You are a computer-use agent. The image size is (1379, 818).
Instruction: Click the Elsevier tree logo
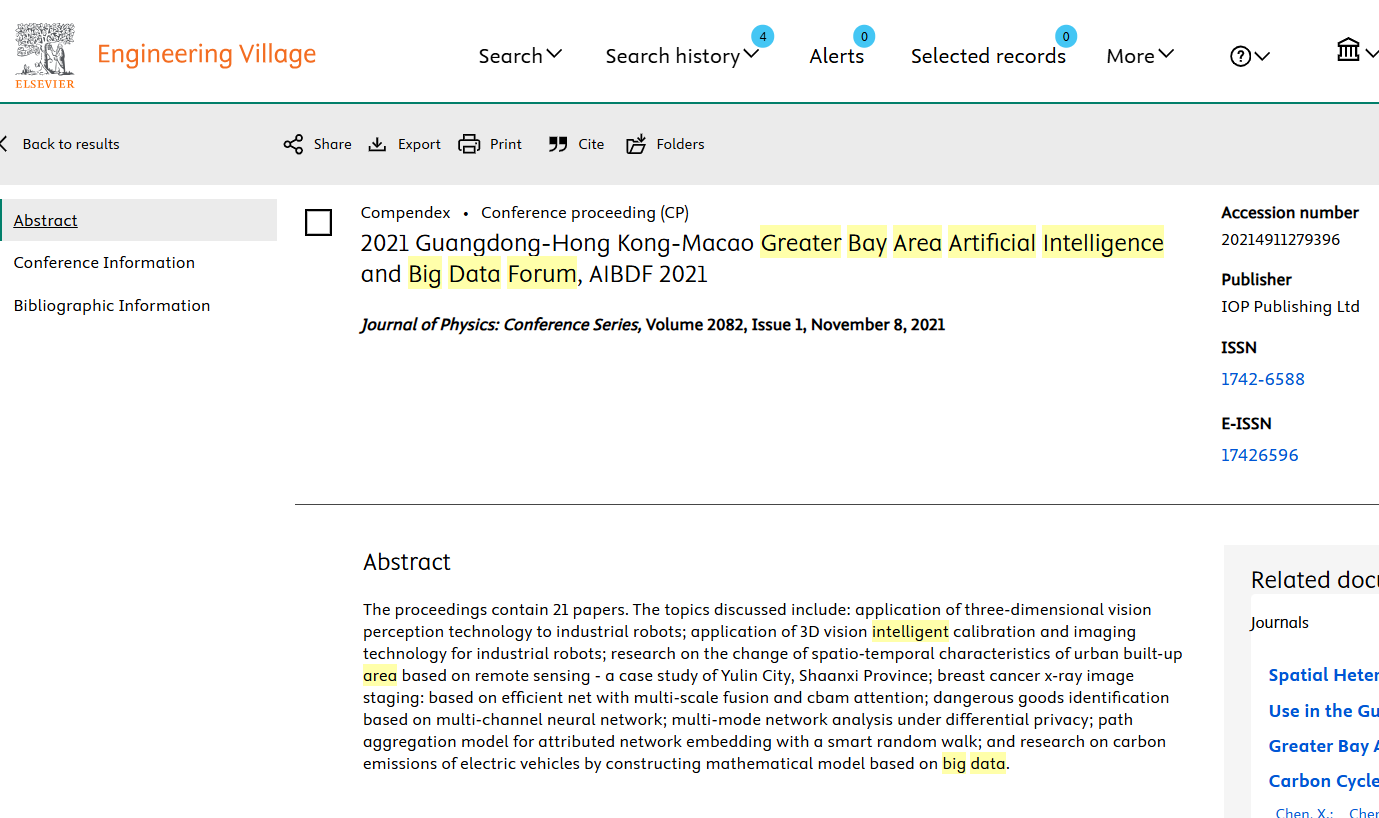coord(45,55)
